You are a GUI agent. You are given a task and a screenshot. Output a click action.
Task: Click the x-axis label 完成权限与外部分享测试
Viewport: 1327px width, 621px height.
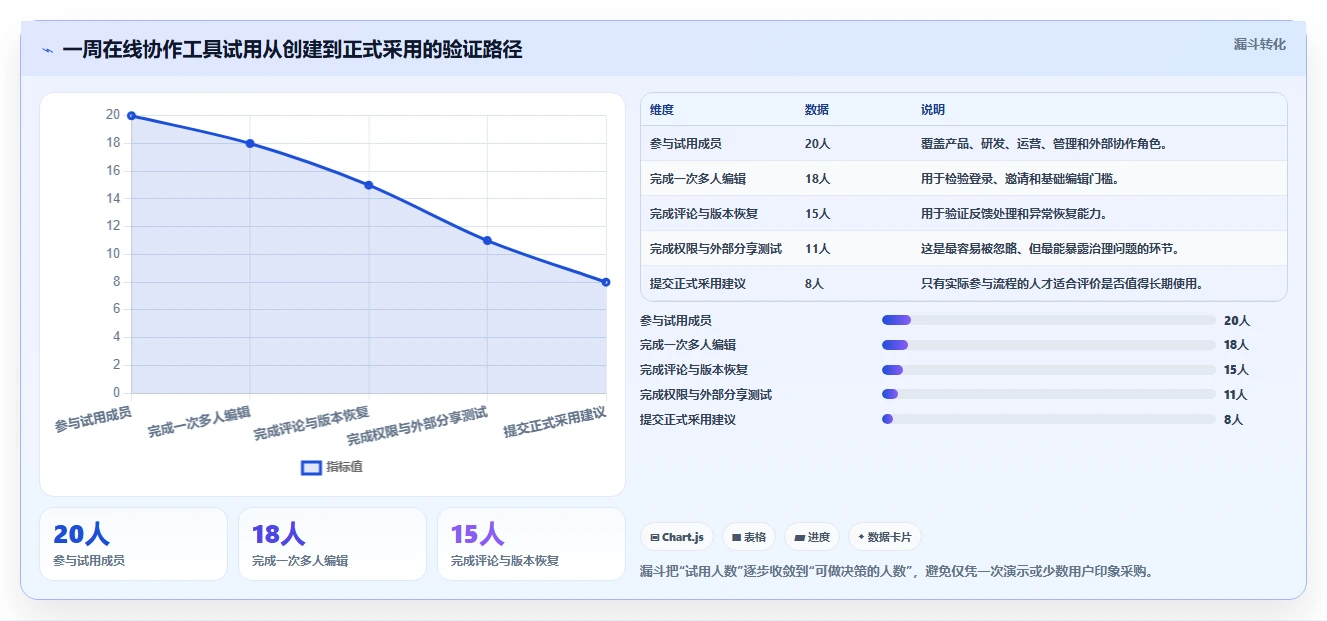tap(417, 426)
